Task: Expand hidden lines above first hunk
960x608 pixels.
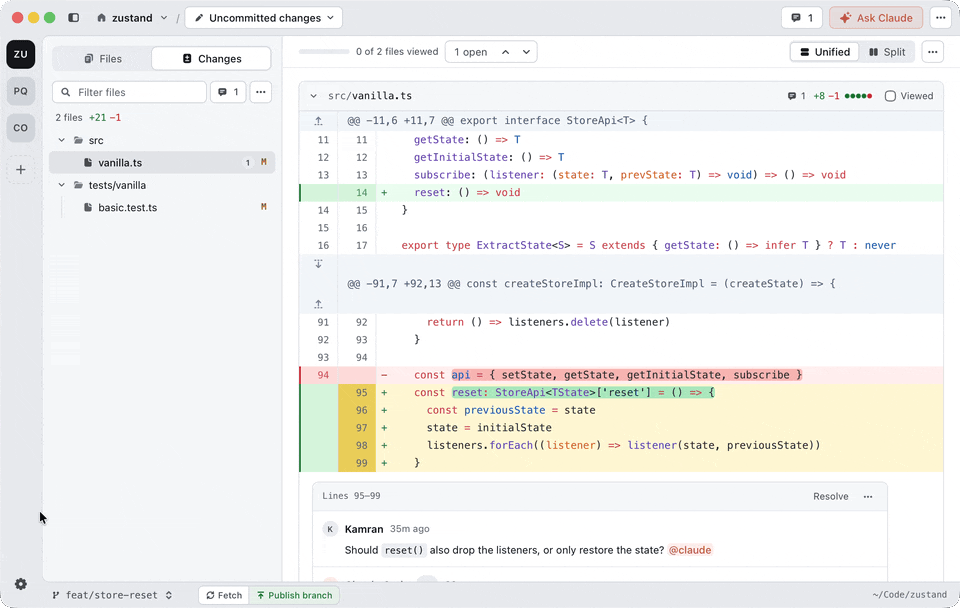Action: tap(318, 121)
